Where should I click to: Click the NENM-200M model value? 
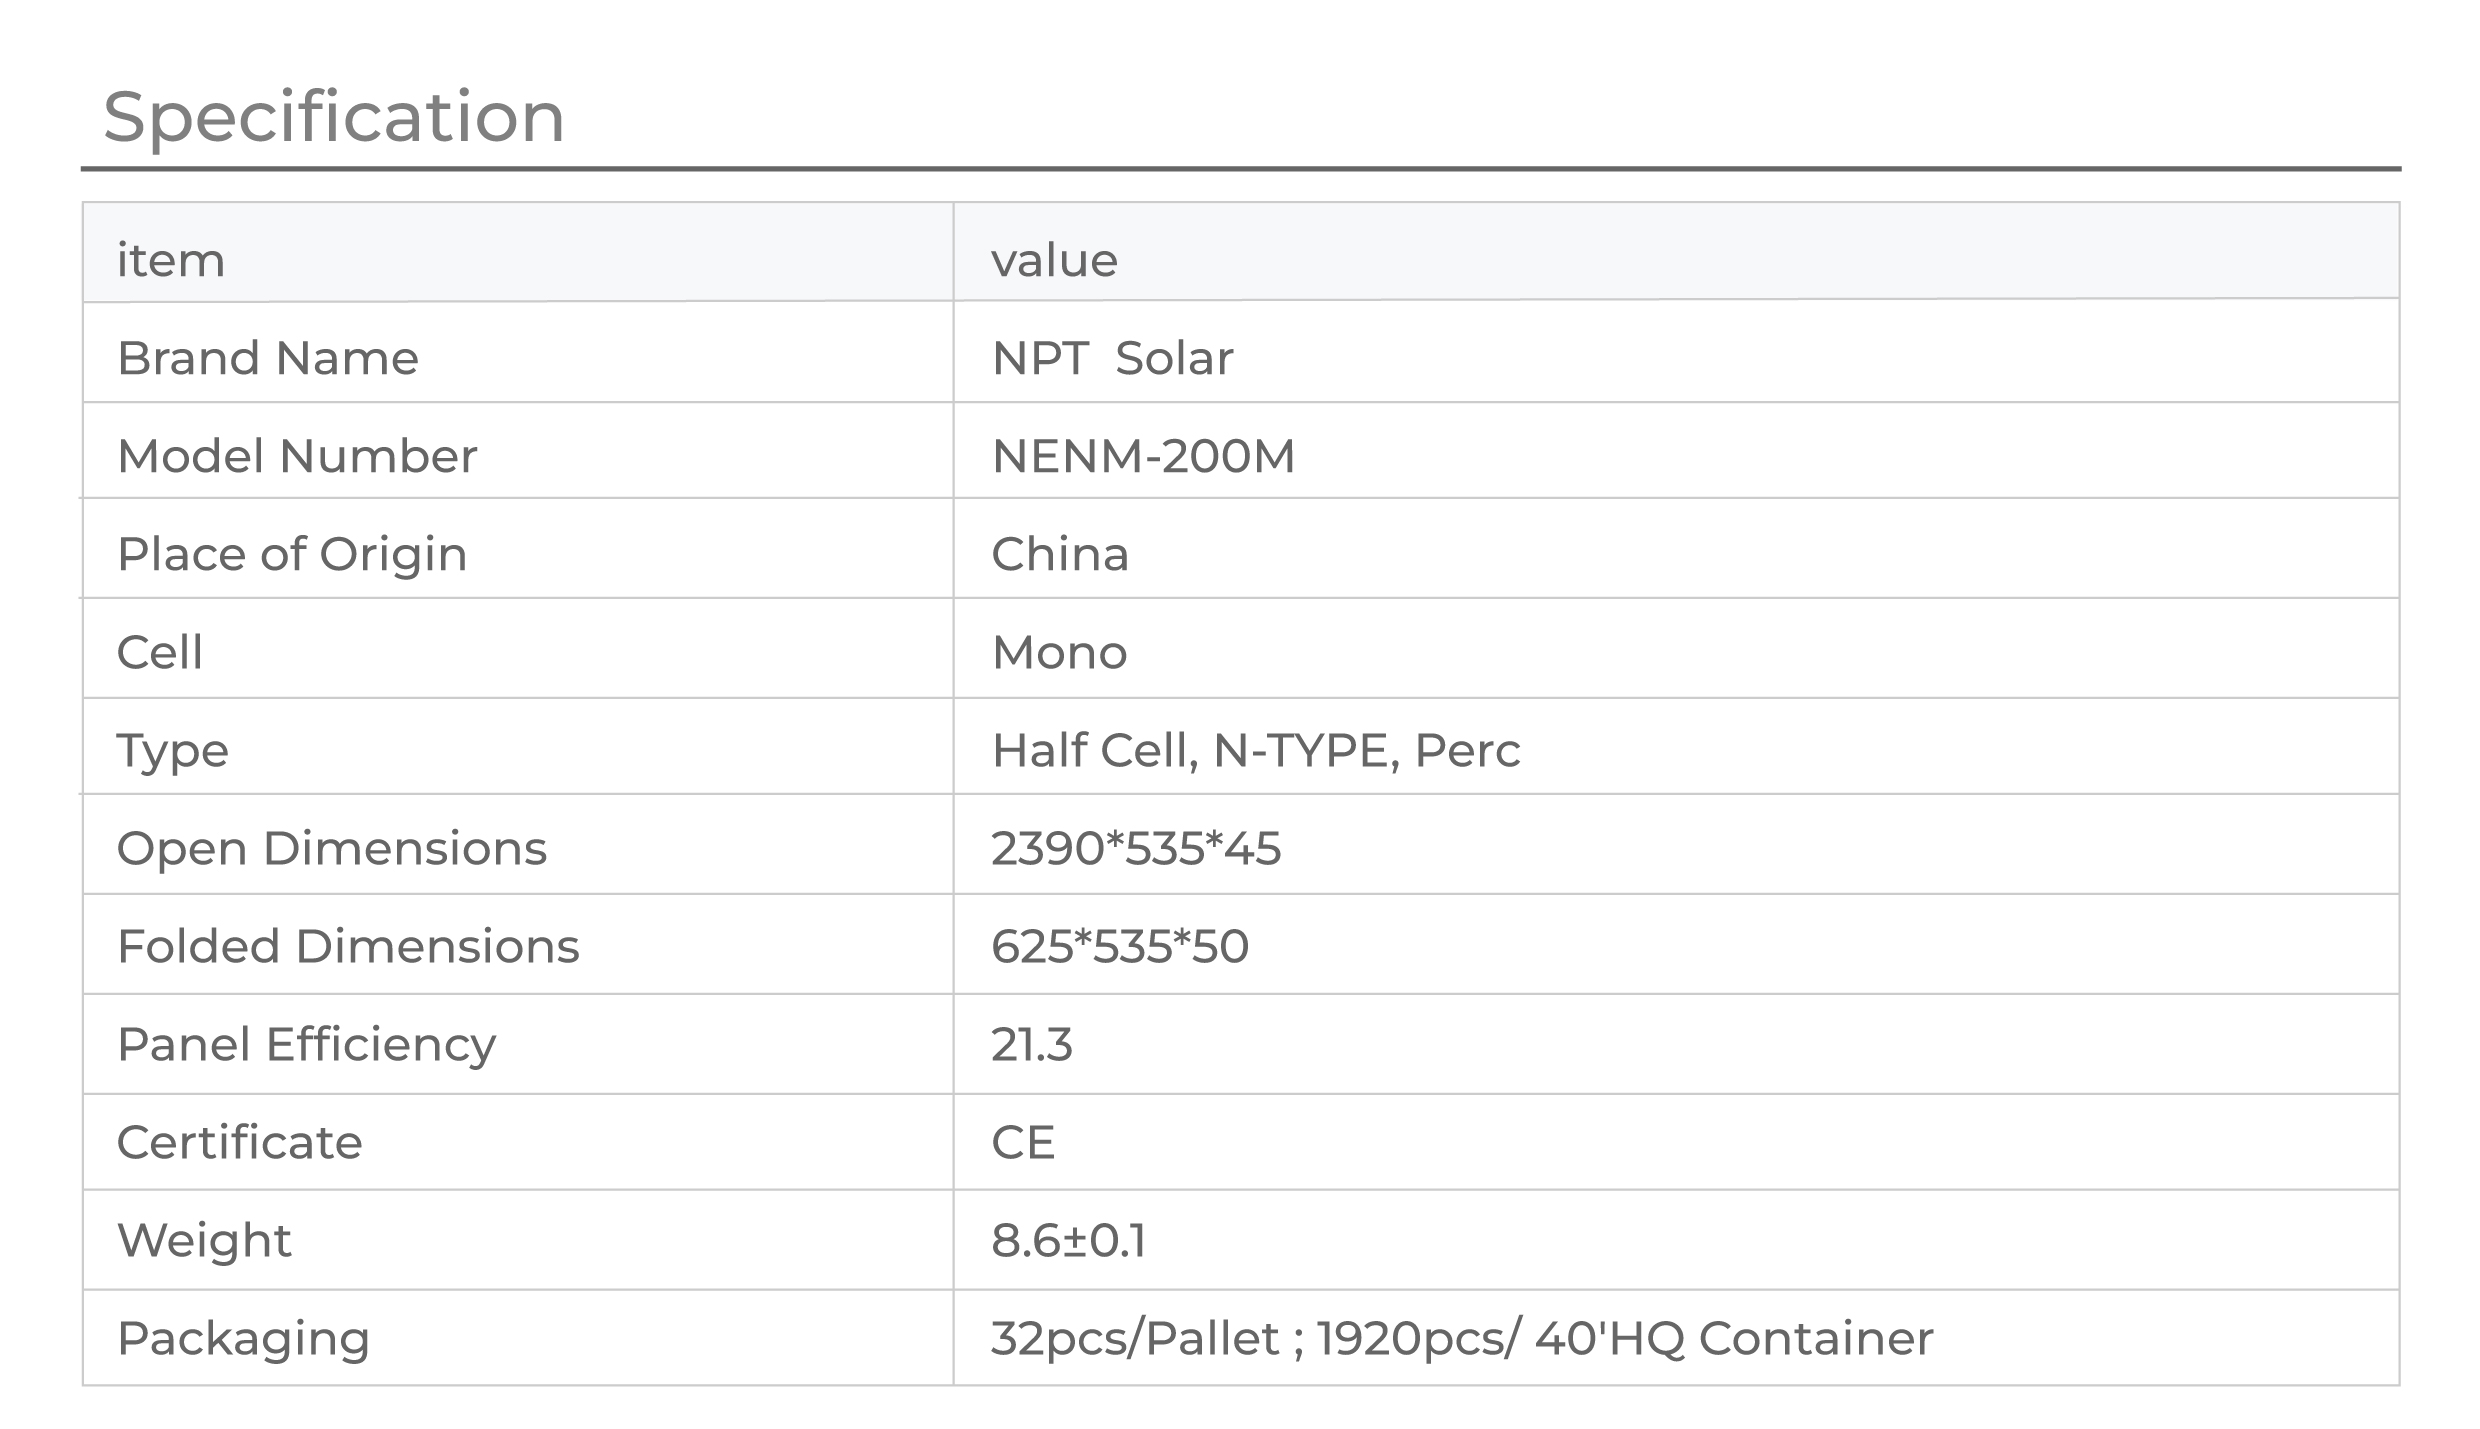pos(1143,456)
